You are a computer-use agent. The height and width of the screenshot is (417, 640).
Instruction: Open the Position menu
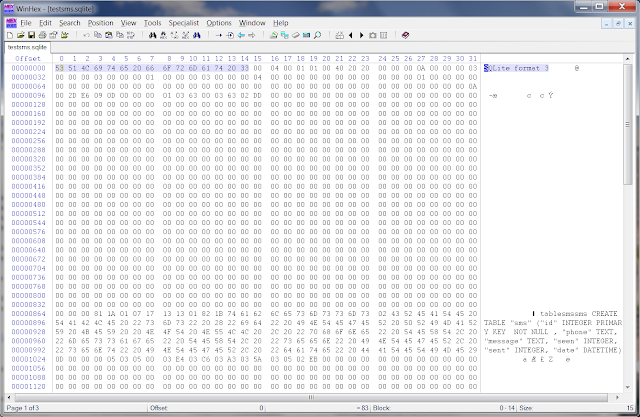(x=100, y=23)
